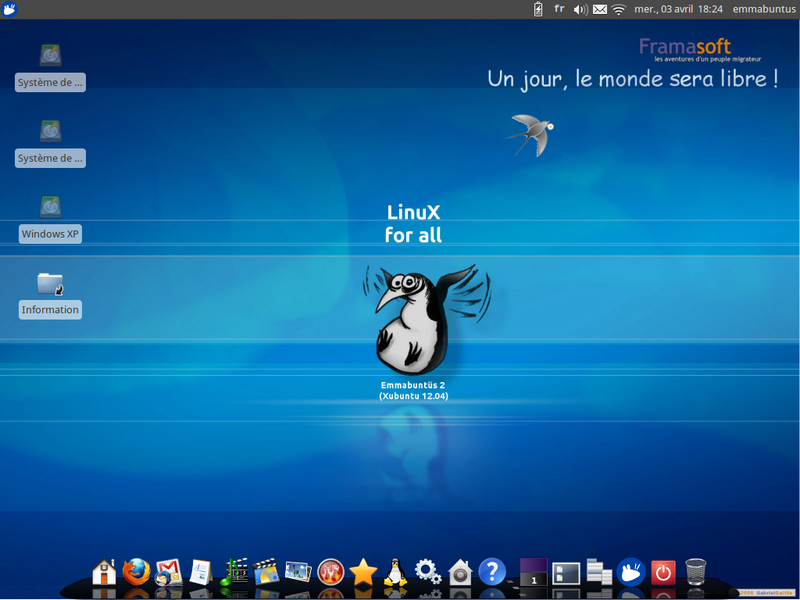Open the gold star favorites icon in dock
This screenshot has height=600, width=800.
point(363,572)
